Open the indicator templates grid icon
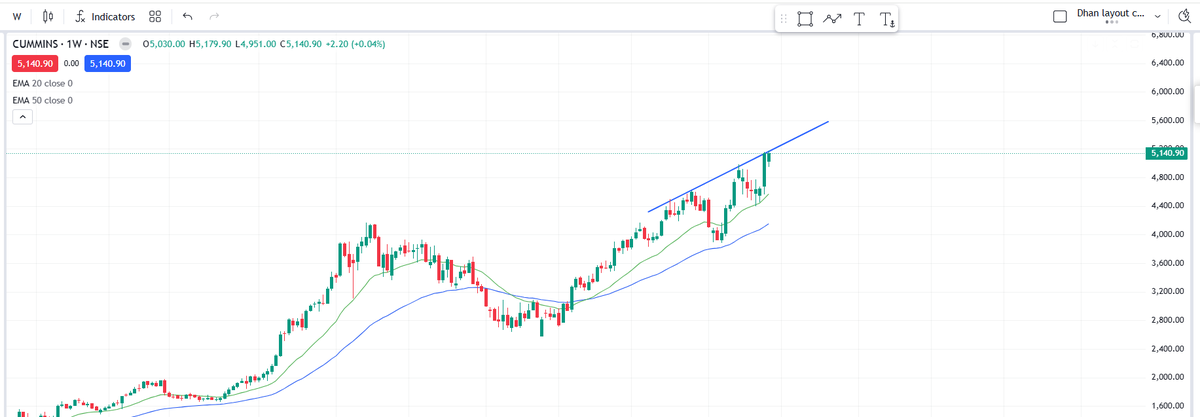 click(155, 17)
